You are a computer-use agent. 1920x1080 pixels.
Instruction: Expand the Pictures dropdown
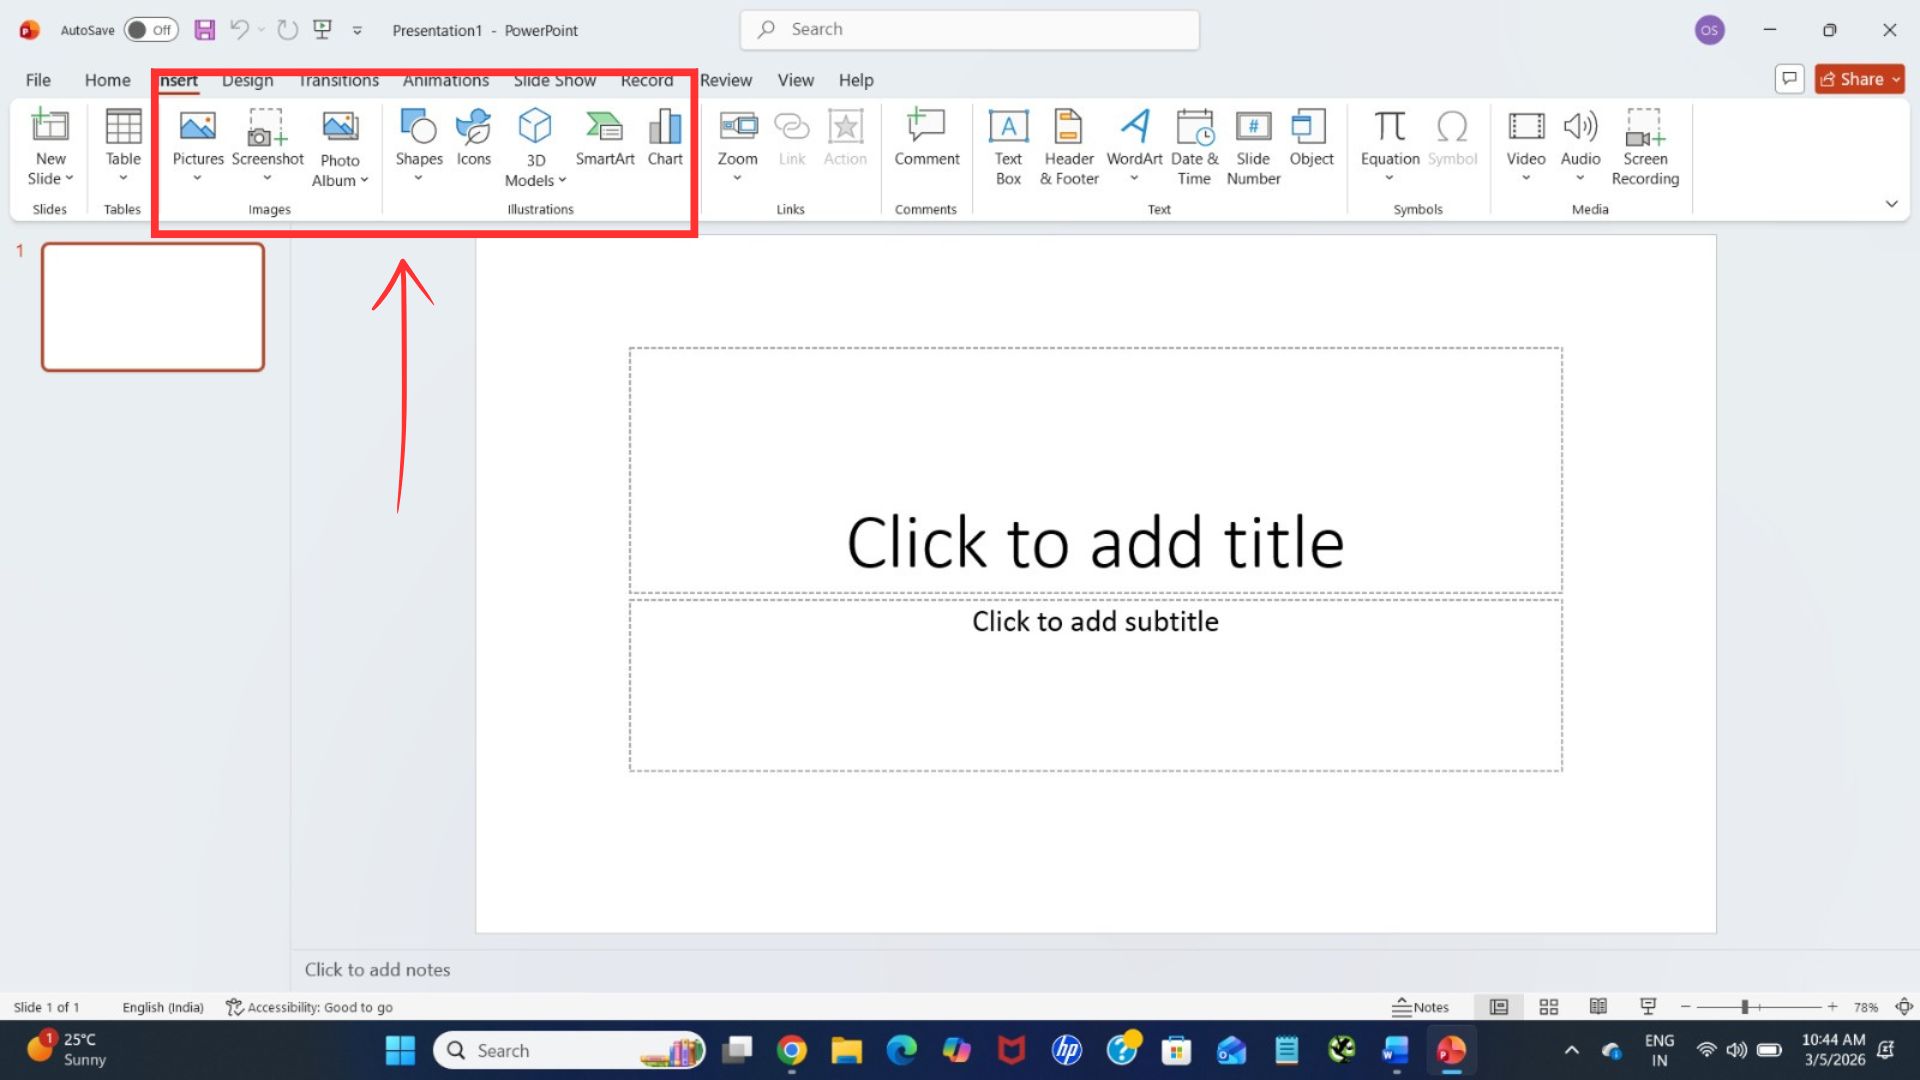tap(197, 178)
